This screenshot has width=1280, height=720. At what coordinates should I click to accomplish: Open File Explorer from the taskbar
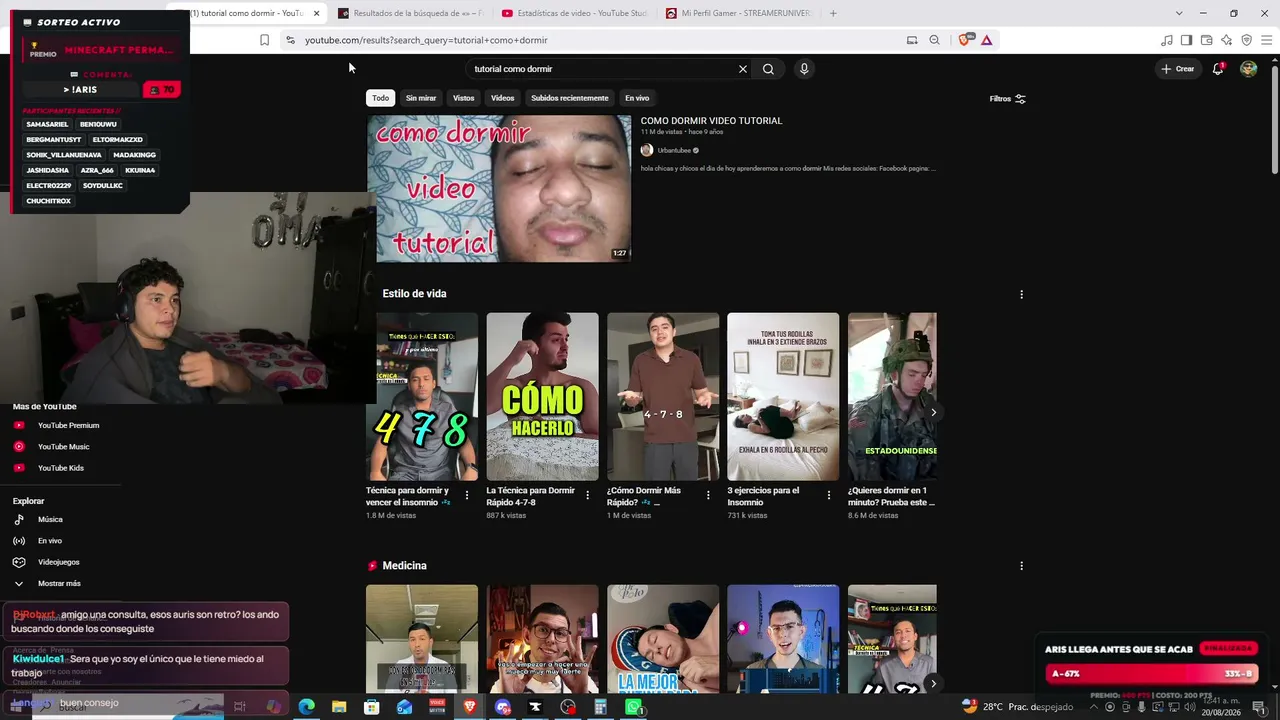[x=339, y=707]
